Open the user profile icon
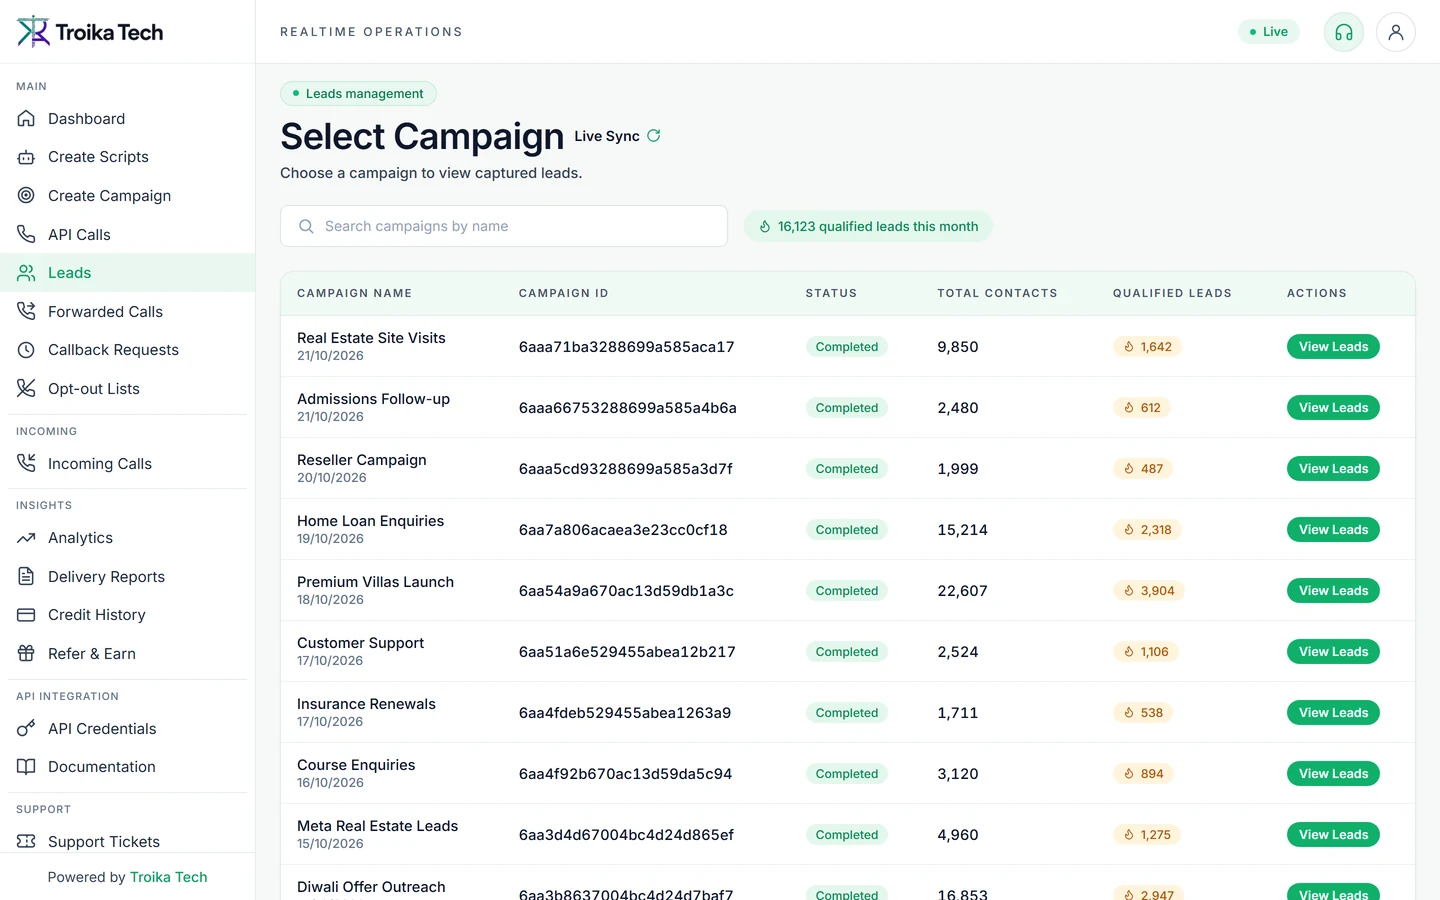1440x900 pixels. tap(1396, 32)
